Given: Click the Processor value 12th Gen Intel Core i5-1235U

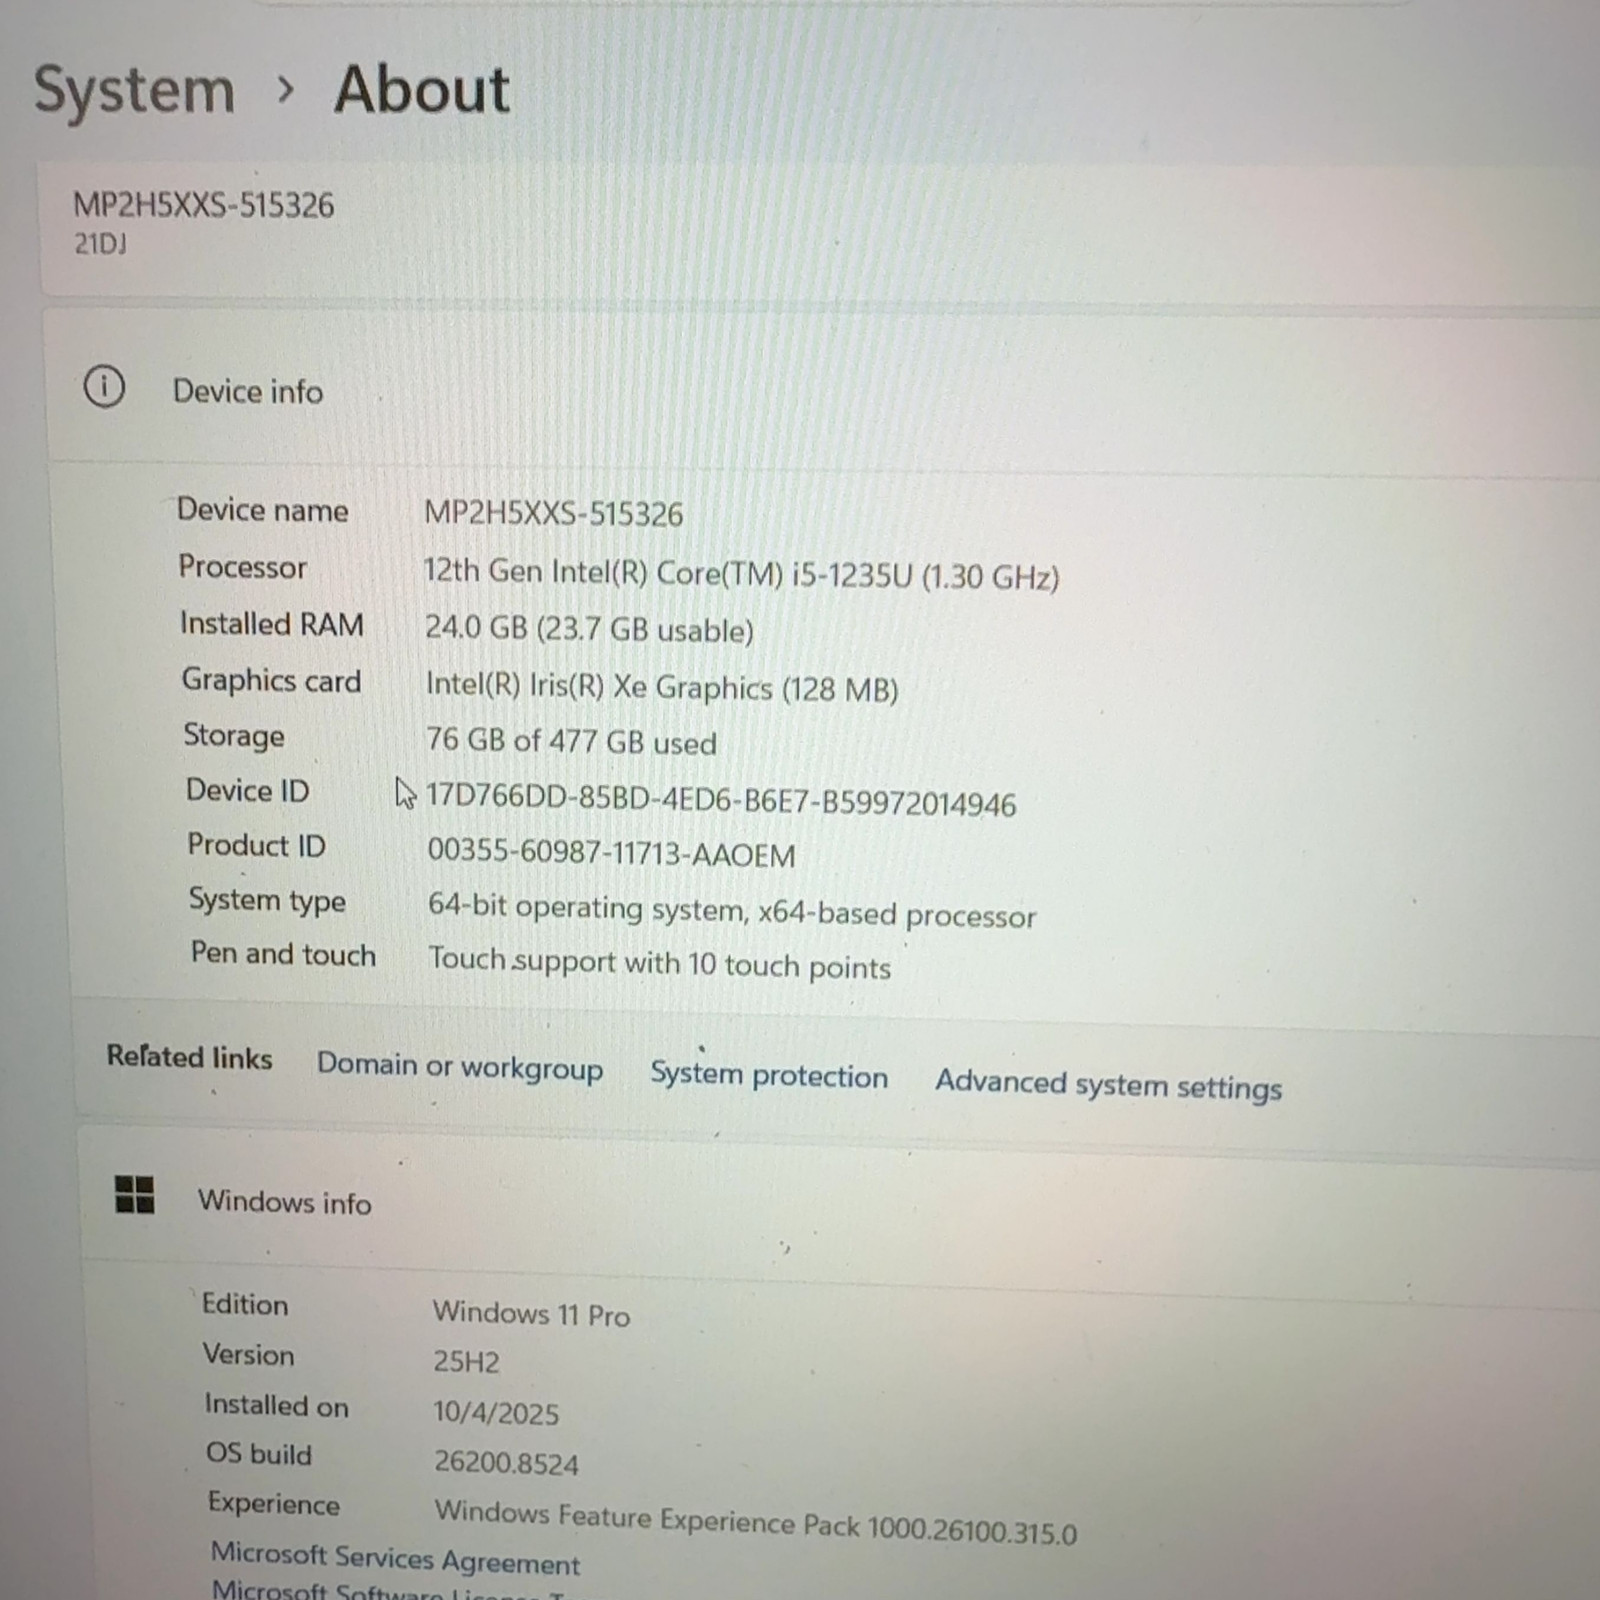Looking at the screenshot, I should click(741, 574).
